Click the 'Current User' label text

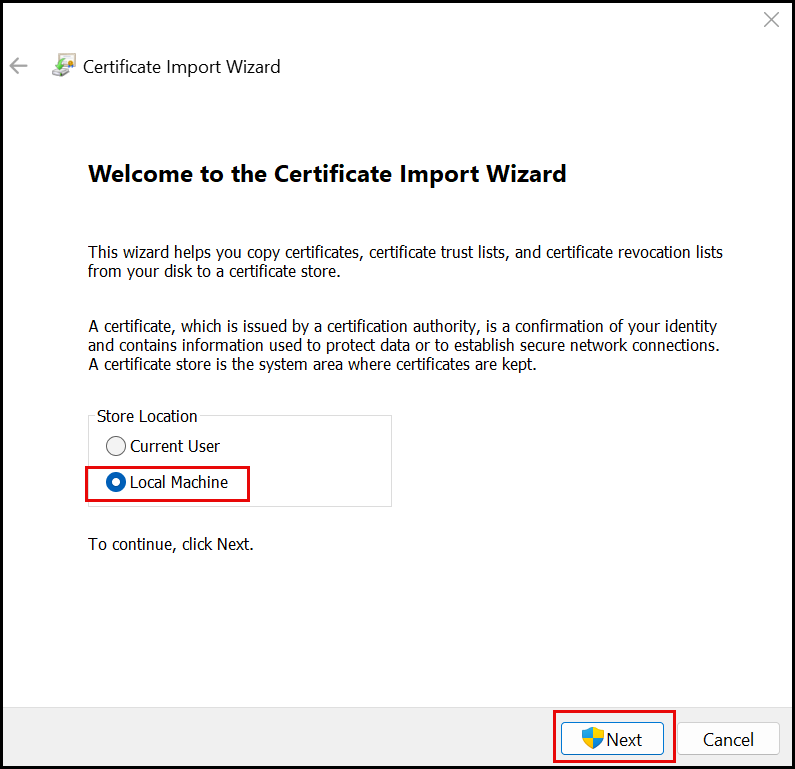(175, 446)
